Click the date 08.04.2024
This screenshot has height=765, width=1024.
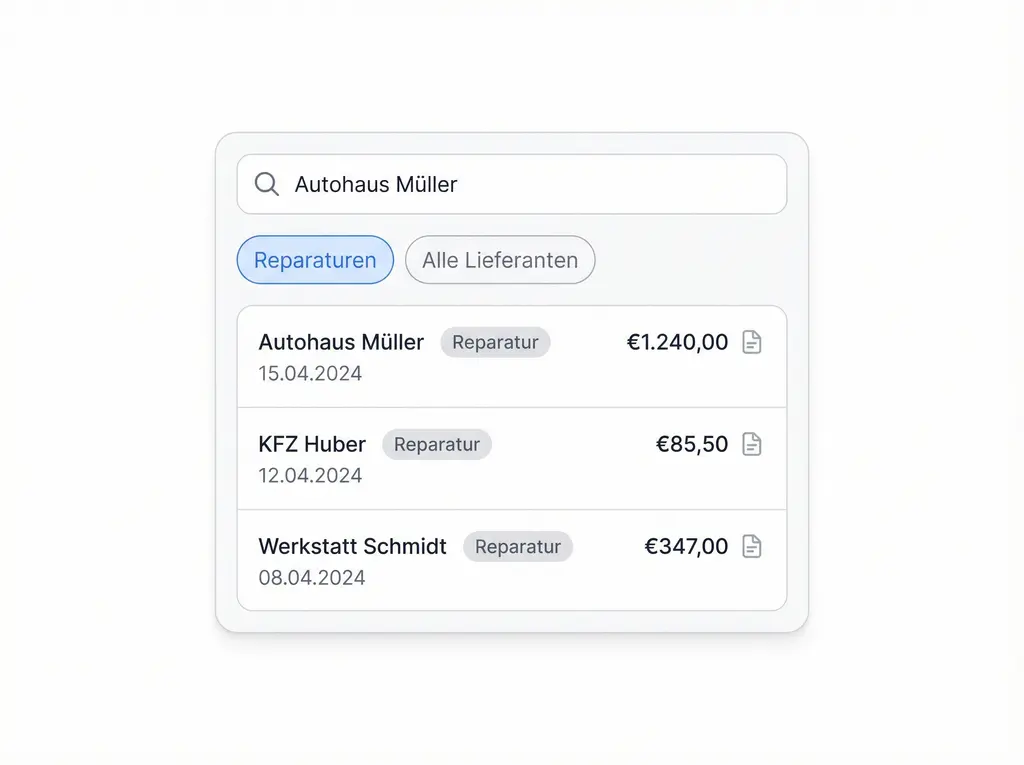pos(313,577)
